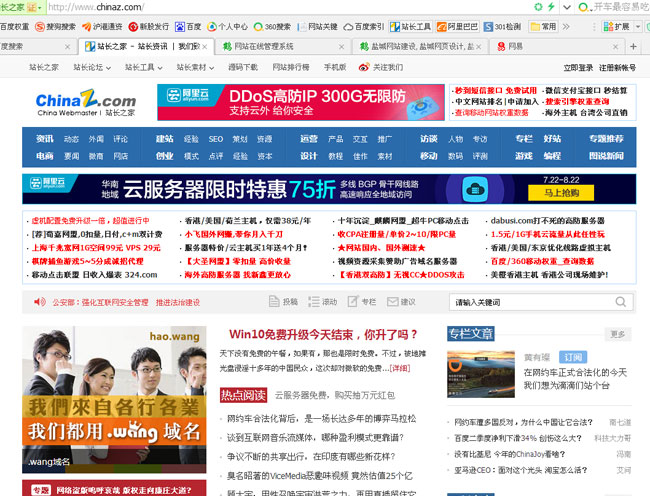Click the 建议 envelope icon
The width and height of the screenshot is (650, 496).
(392, 302)
